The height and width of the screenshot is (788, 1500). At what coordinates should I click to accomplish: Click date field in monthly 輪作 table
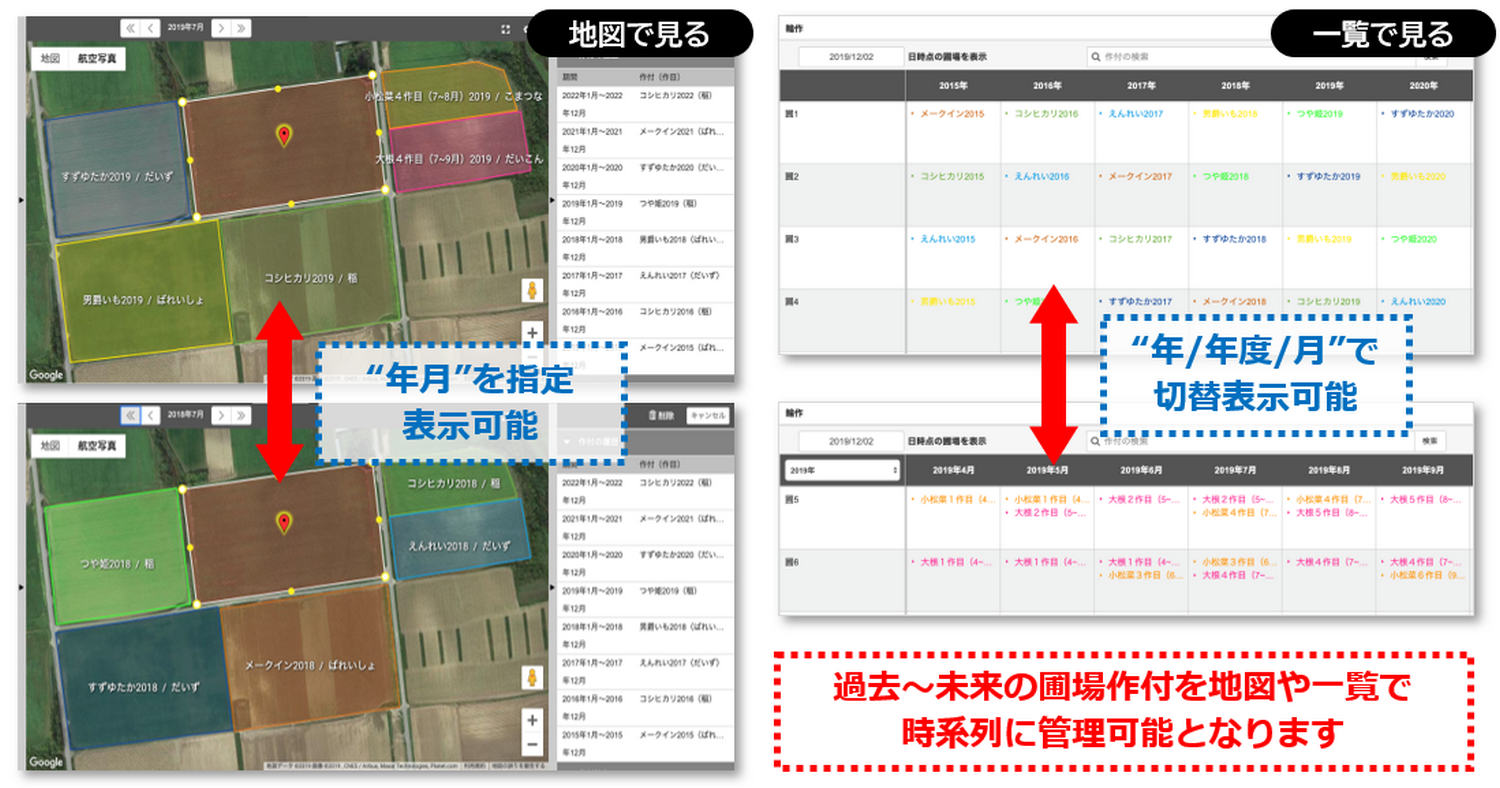(851, 441)
